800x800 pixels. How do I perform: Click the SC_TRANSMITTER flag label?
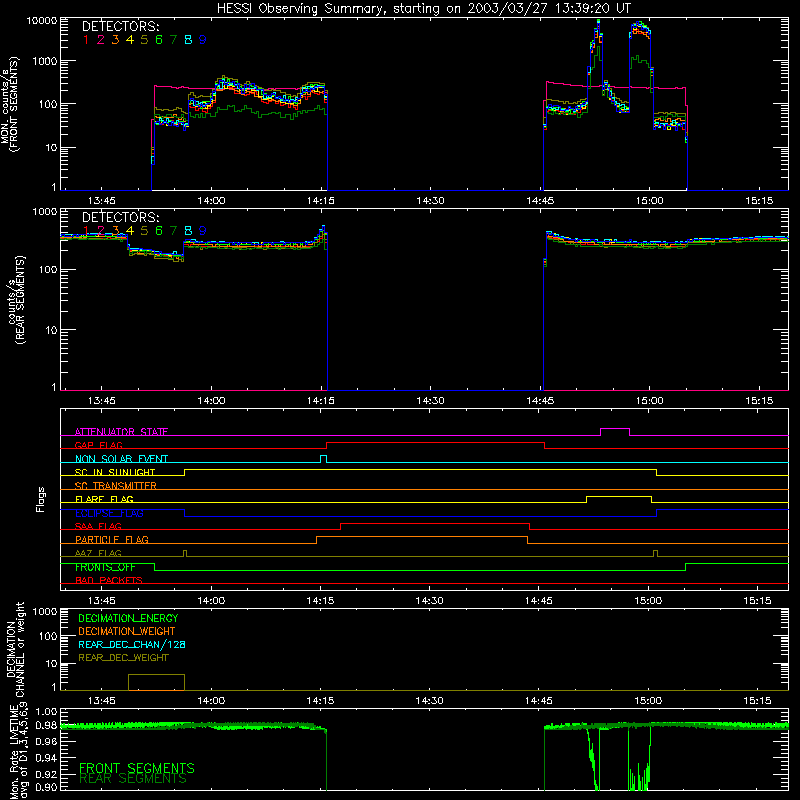click(x=116, y=485)
